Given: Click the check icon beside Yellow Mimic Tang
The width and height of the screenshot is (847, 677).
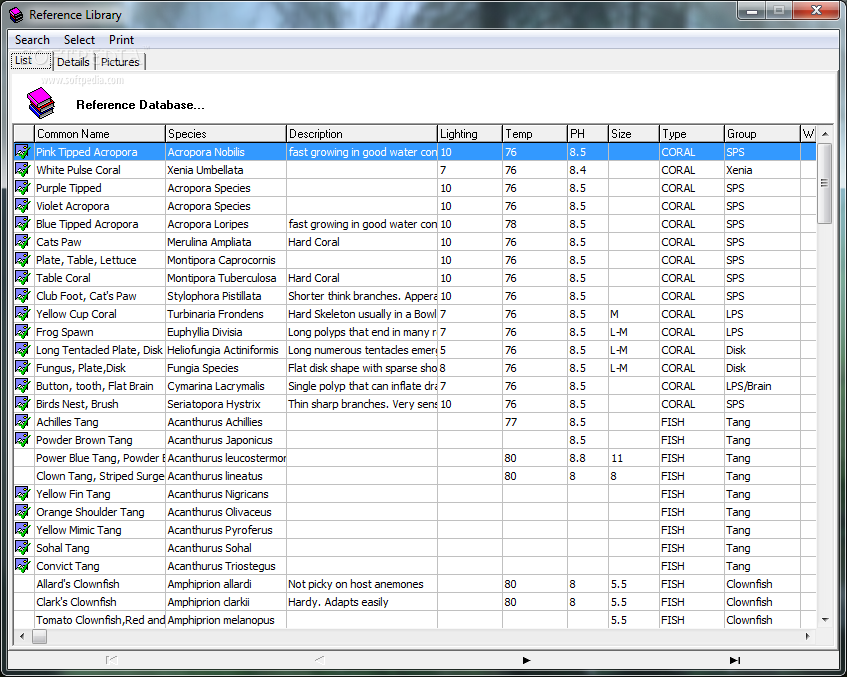Looking at the screenshot, I should pos(23,530).
